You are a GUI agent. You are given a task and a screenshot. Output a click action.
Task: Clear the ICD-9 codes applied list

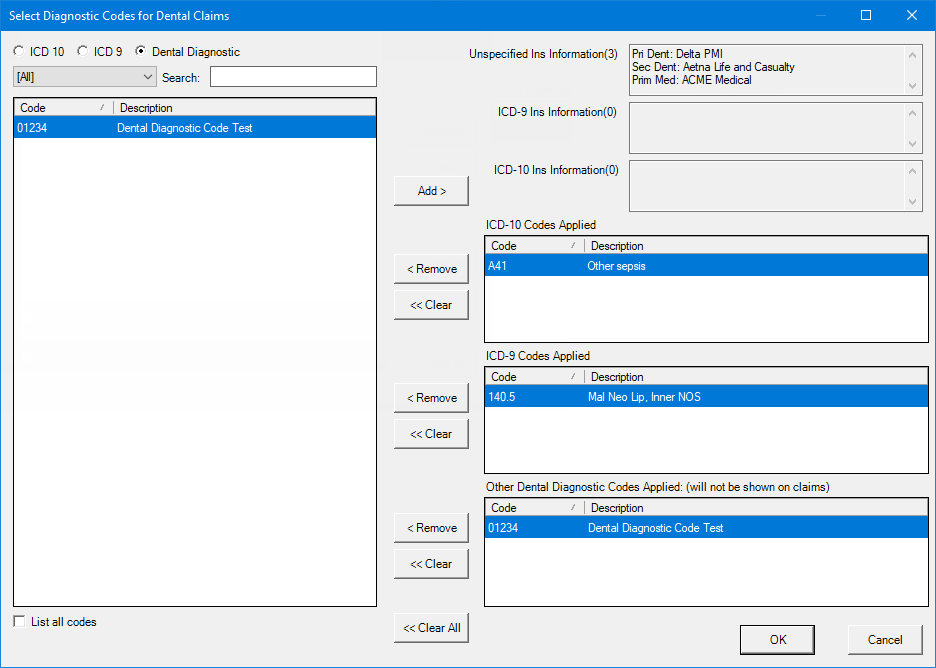pos(431,434)
